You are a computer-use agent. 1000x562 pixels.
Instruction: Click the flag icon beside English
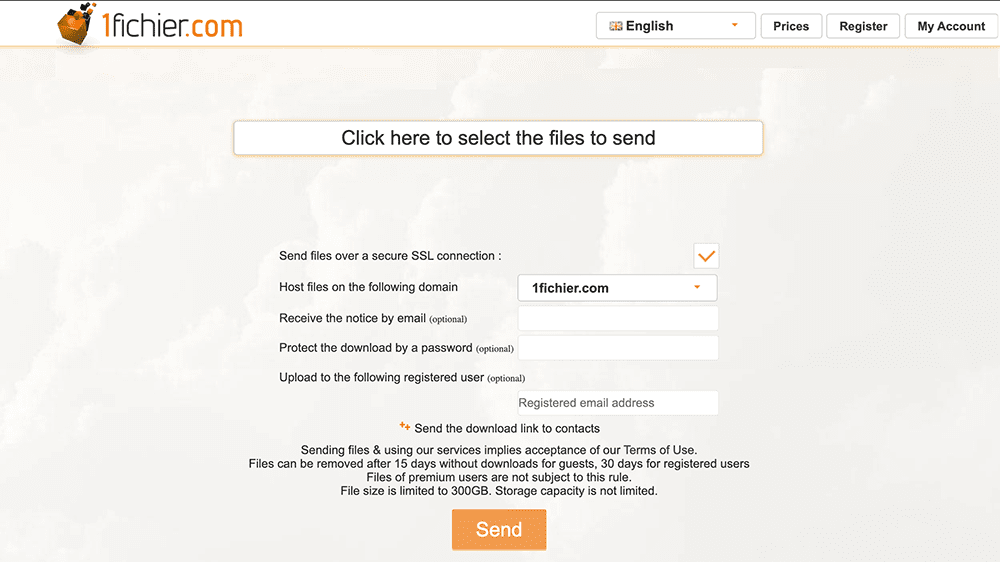coord(615,26)
